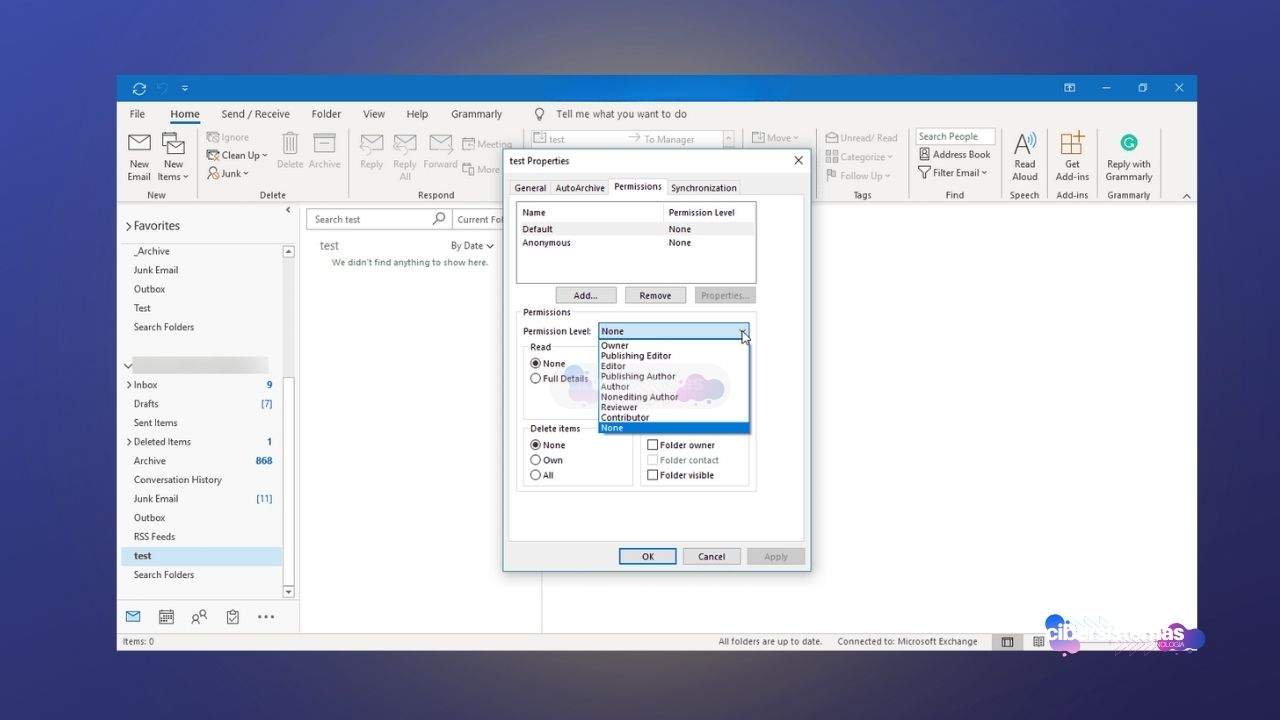Click ribbon display options icon
The width and height of the screenshot is (1280, 720).
[x=1069, y=88]
